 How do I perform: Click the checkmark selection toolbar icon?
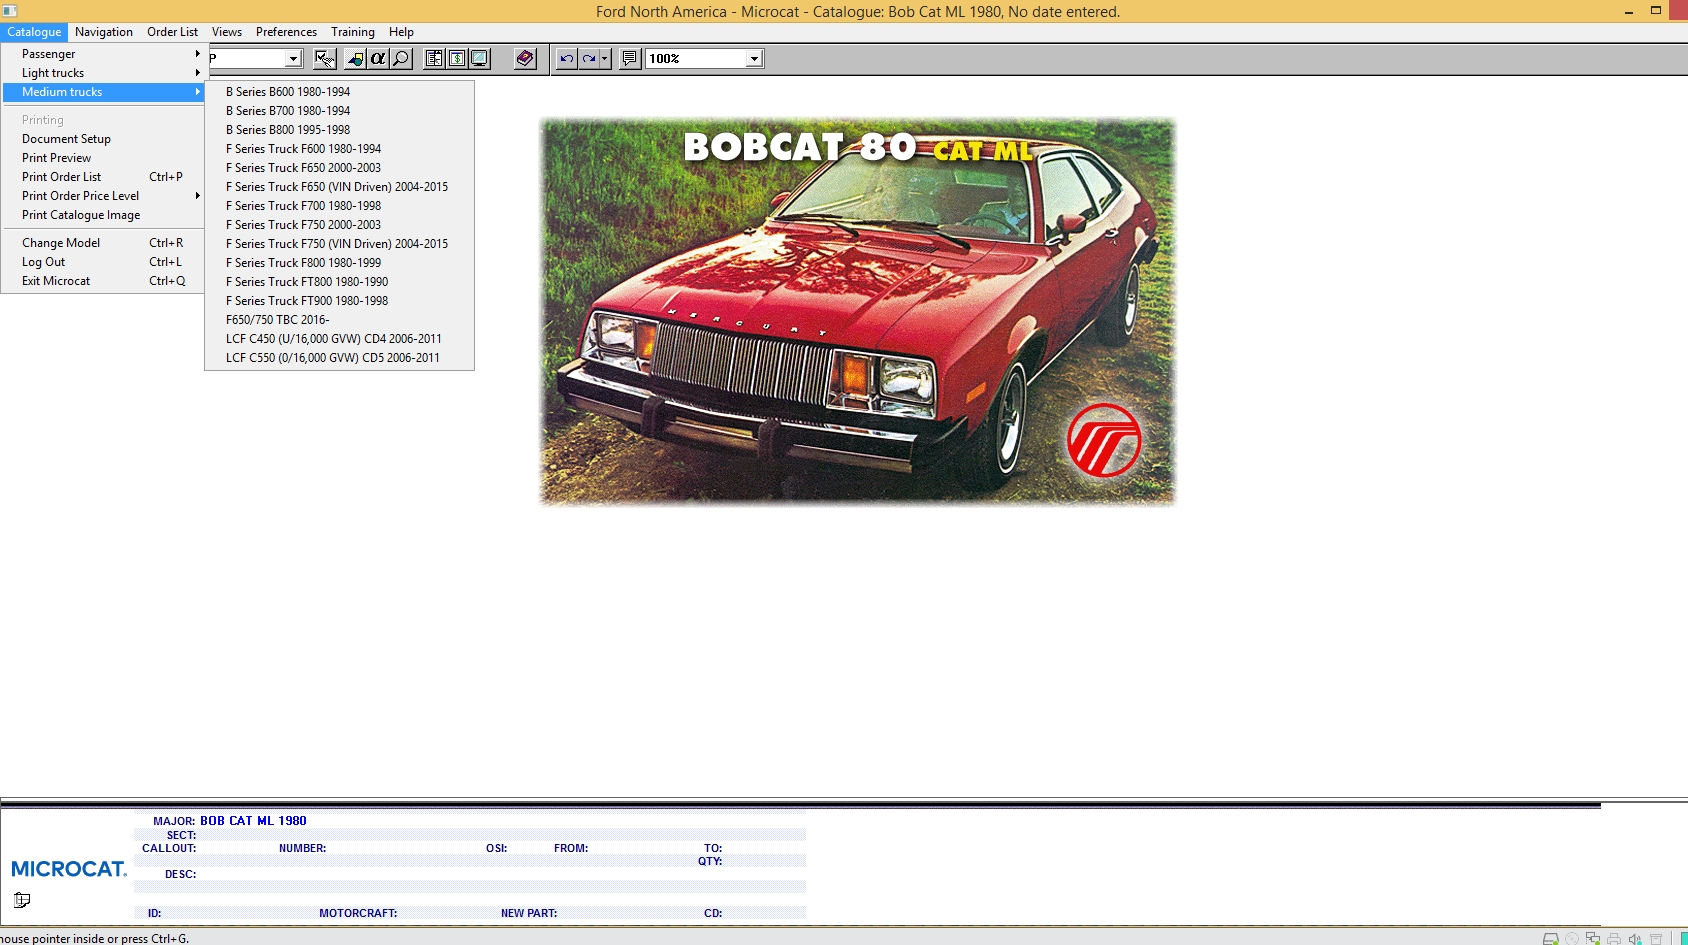(324, 59)
